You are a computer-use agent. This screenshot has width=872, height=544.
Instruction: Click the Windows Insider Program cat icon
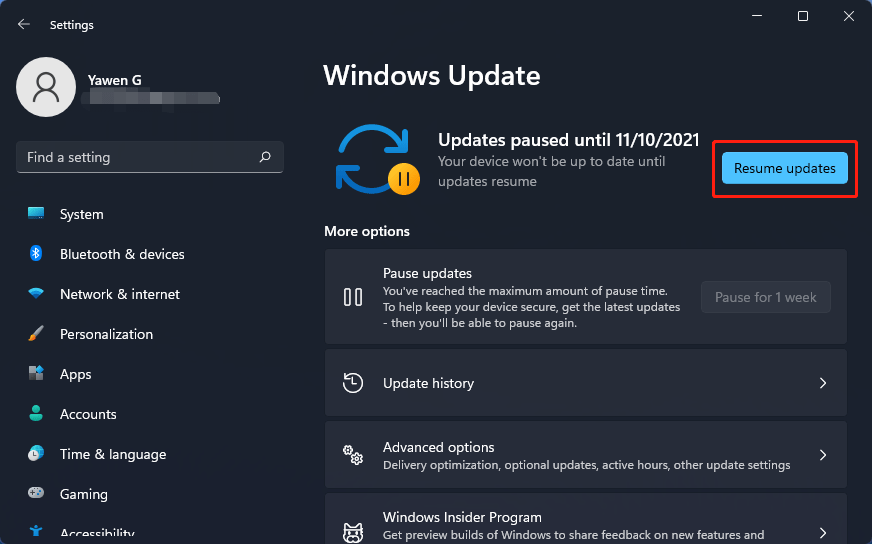(x=353, y=532)
